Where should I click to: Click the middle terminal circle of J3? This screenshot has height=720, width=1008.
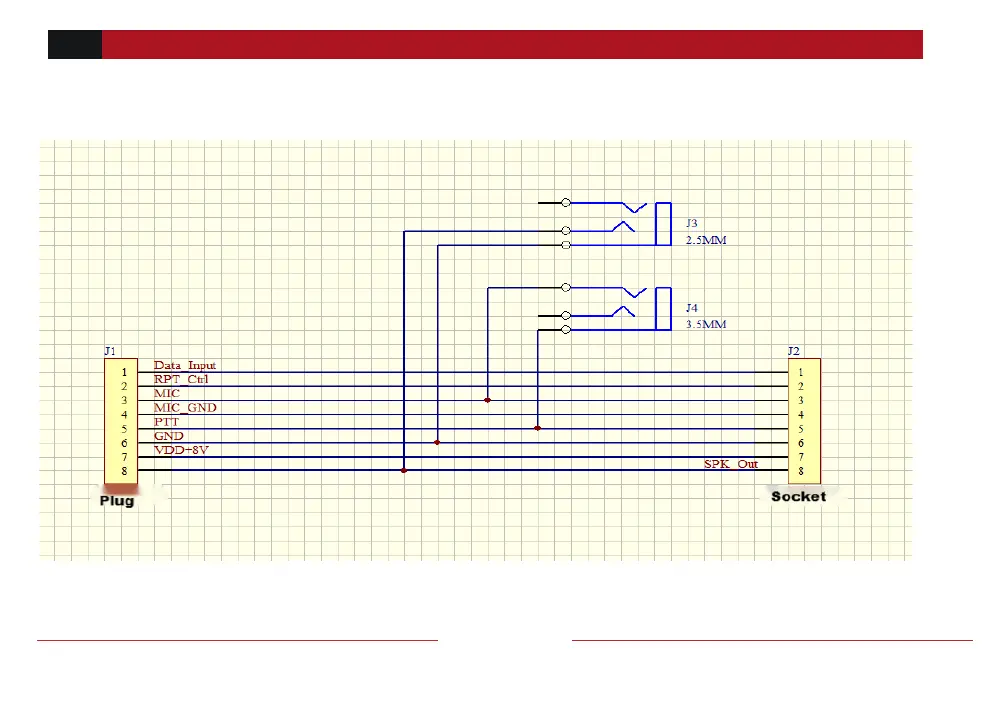click(566, 230)
